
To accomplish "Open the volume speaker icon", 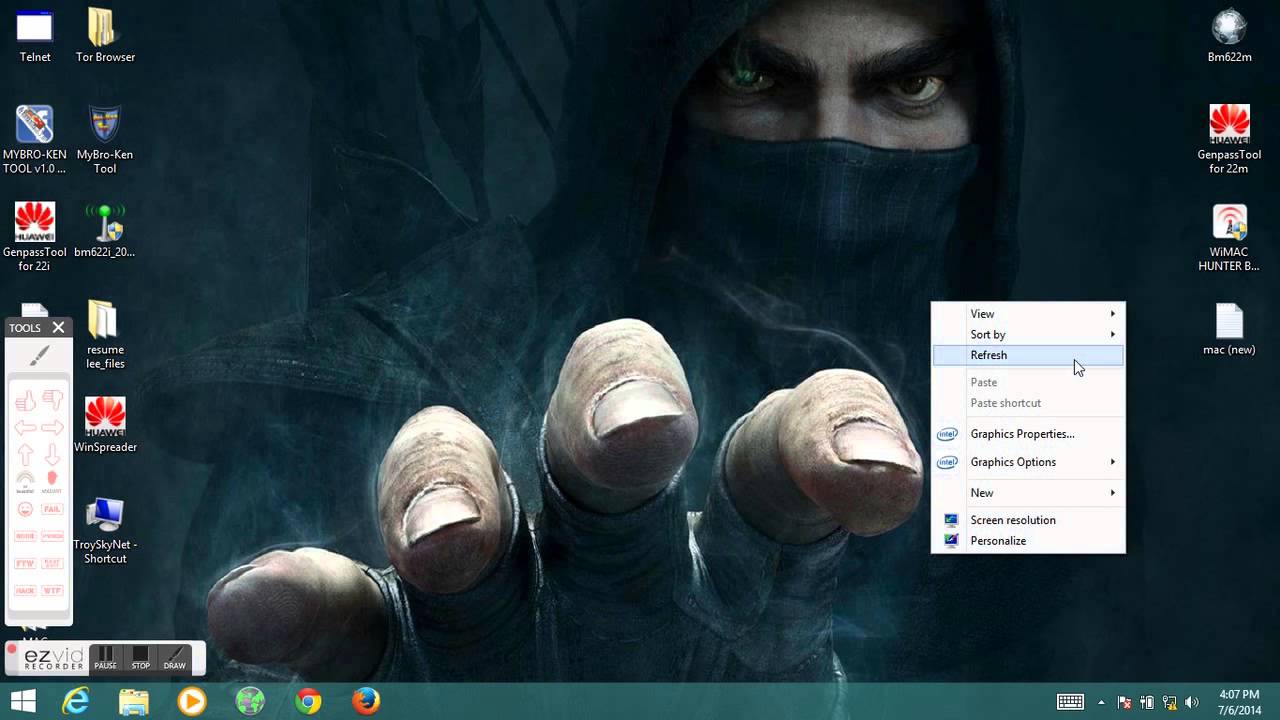I will pos(1192,702).
